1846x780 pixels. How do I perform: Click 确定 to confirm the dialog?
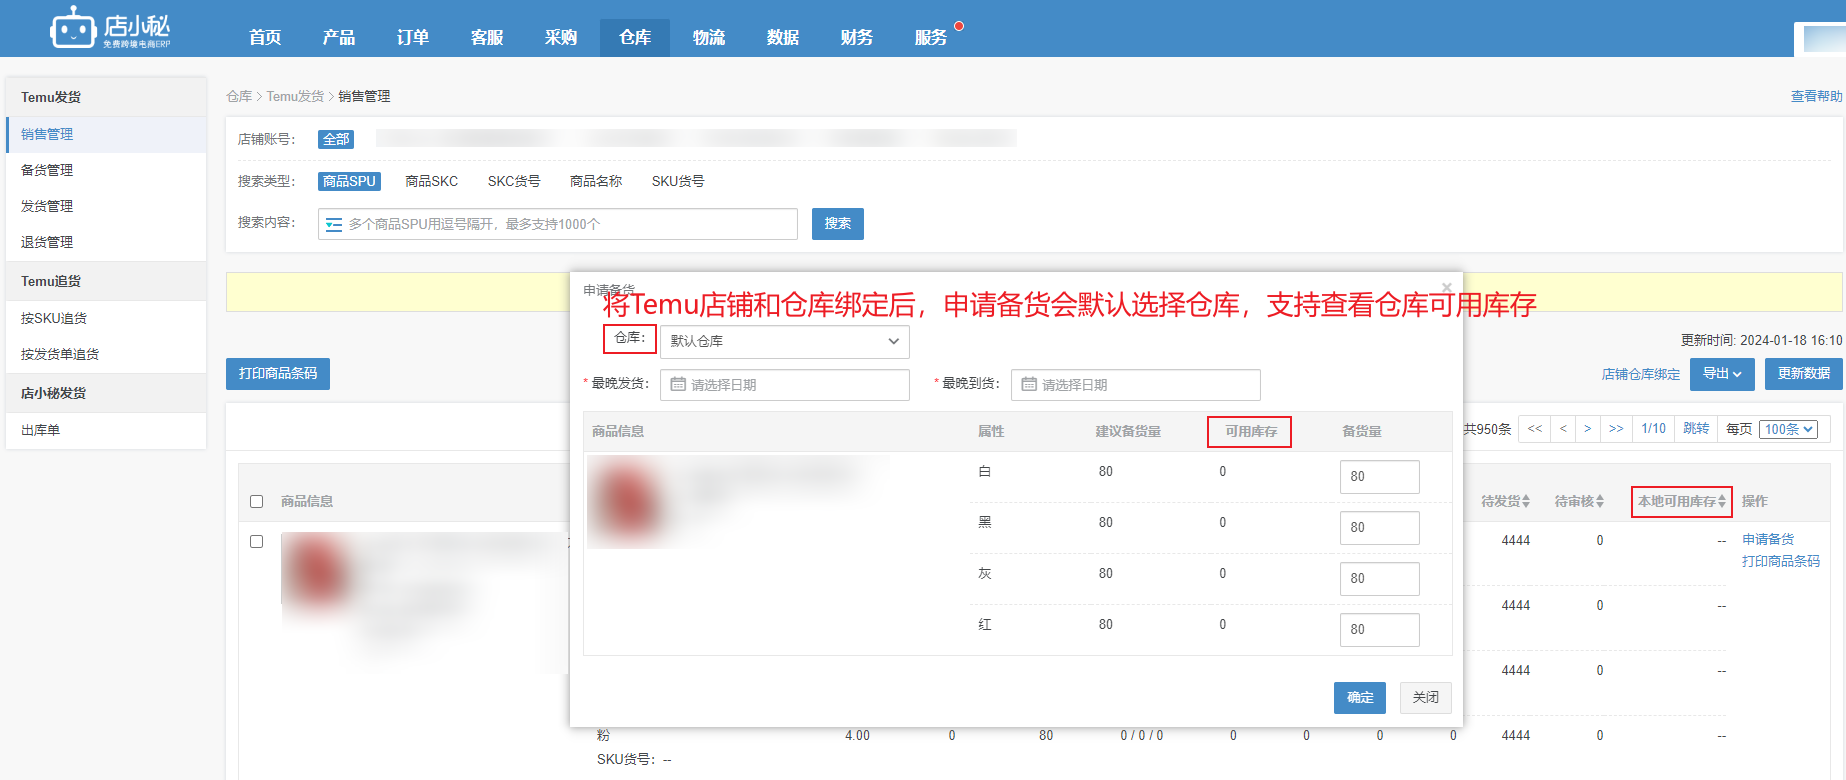click(x=1360, y=697)
